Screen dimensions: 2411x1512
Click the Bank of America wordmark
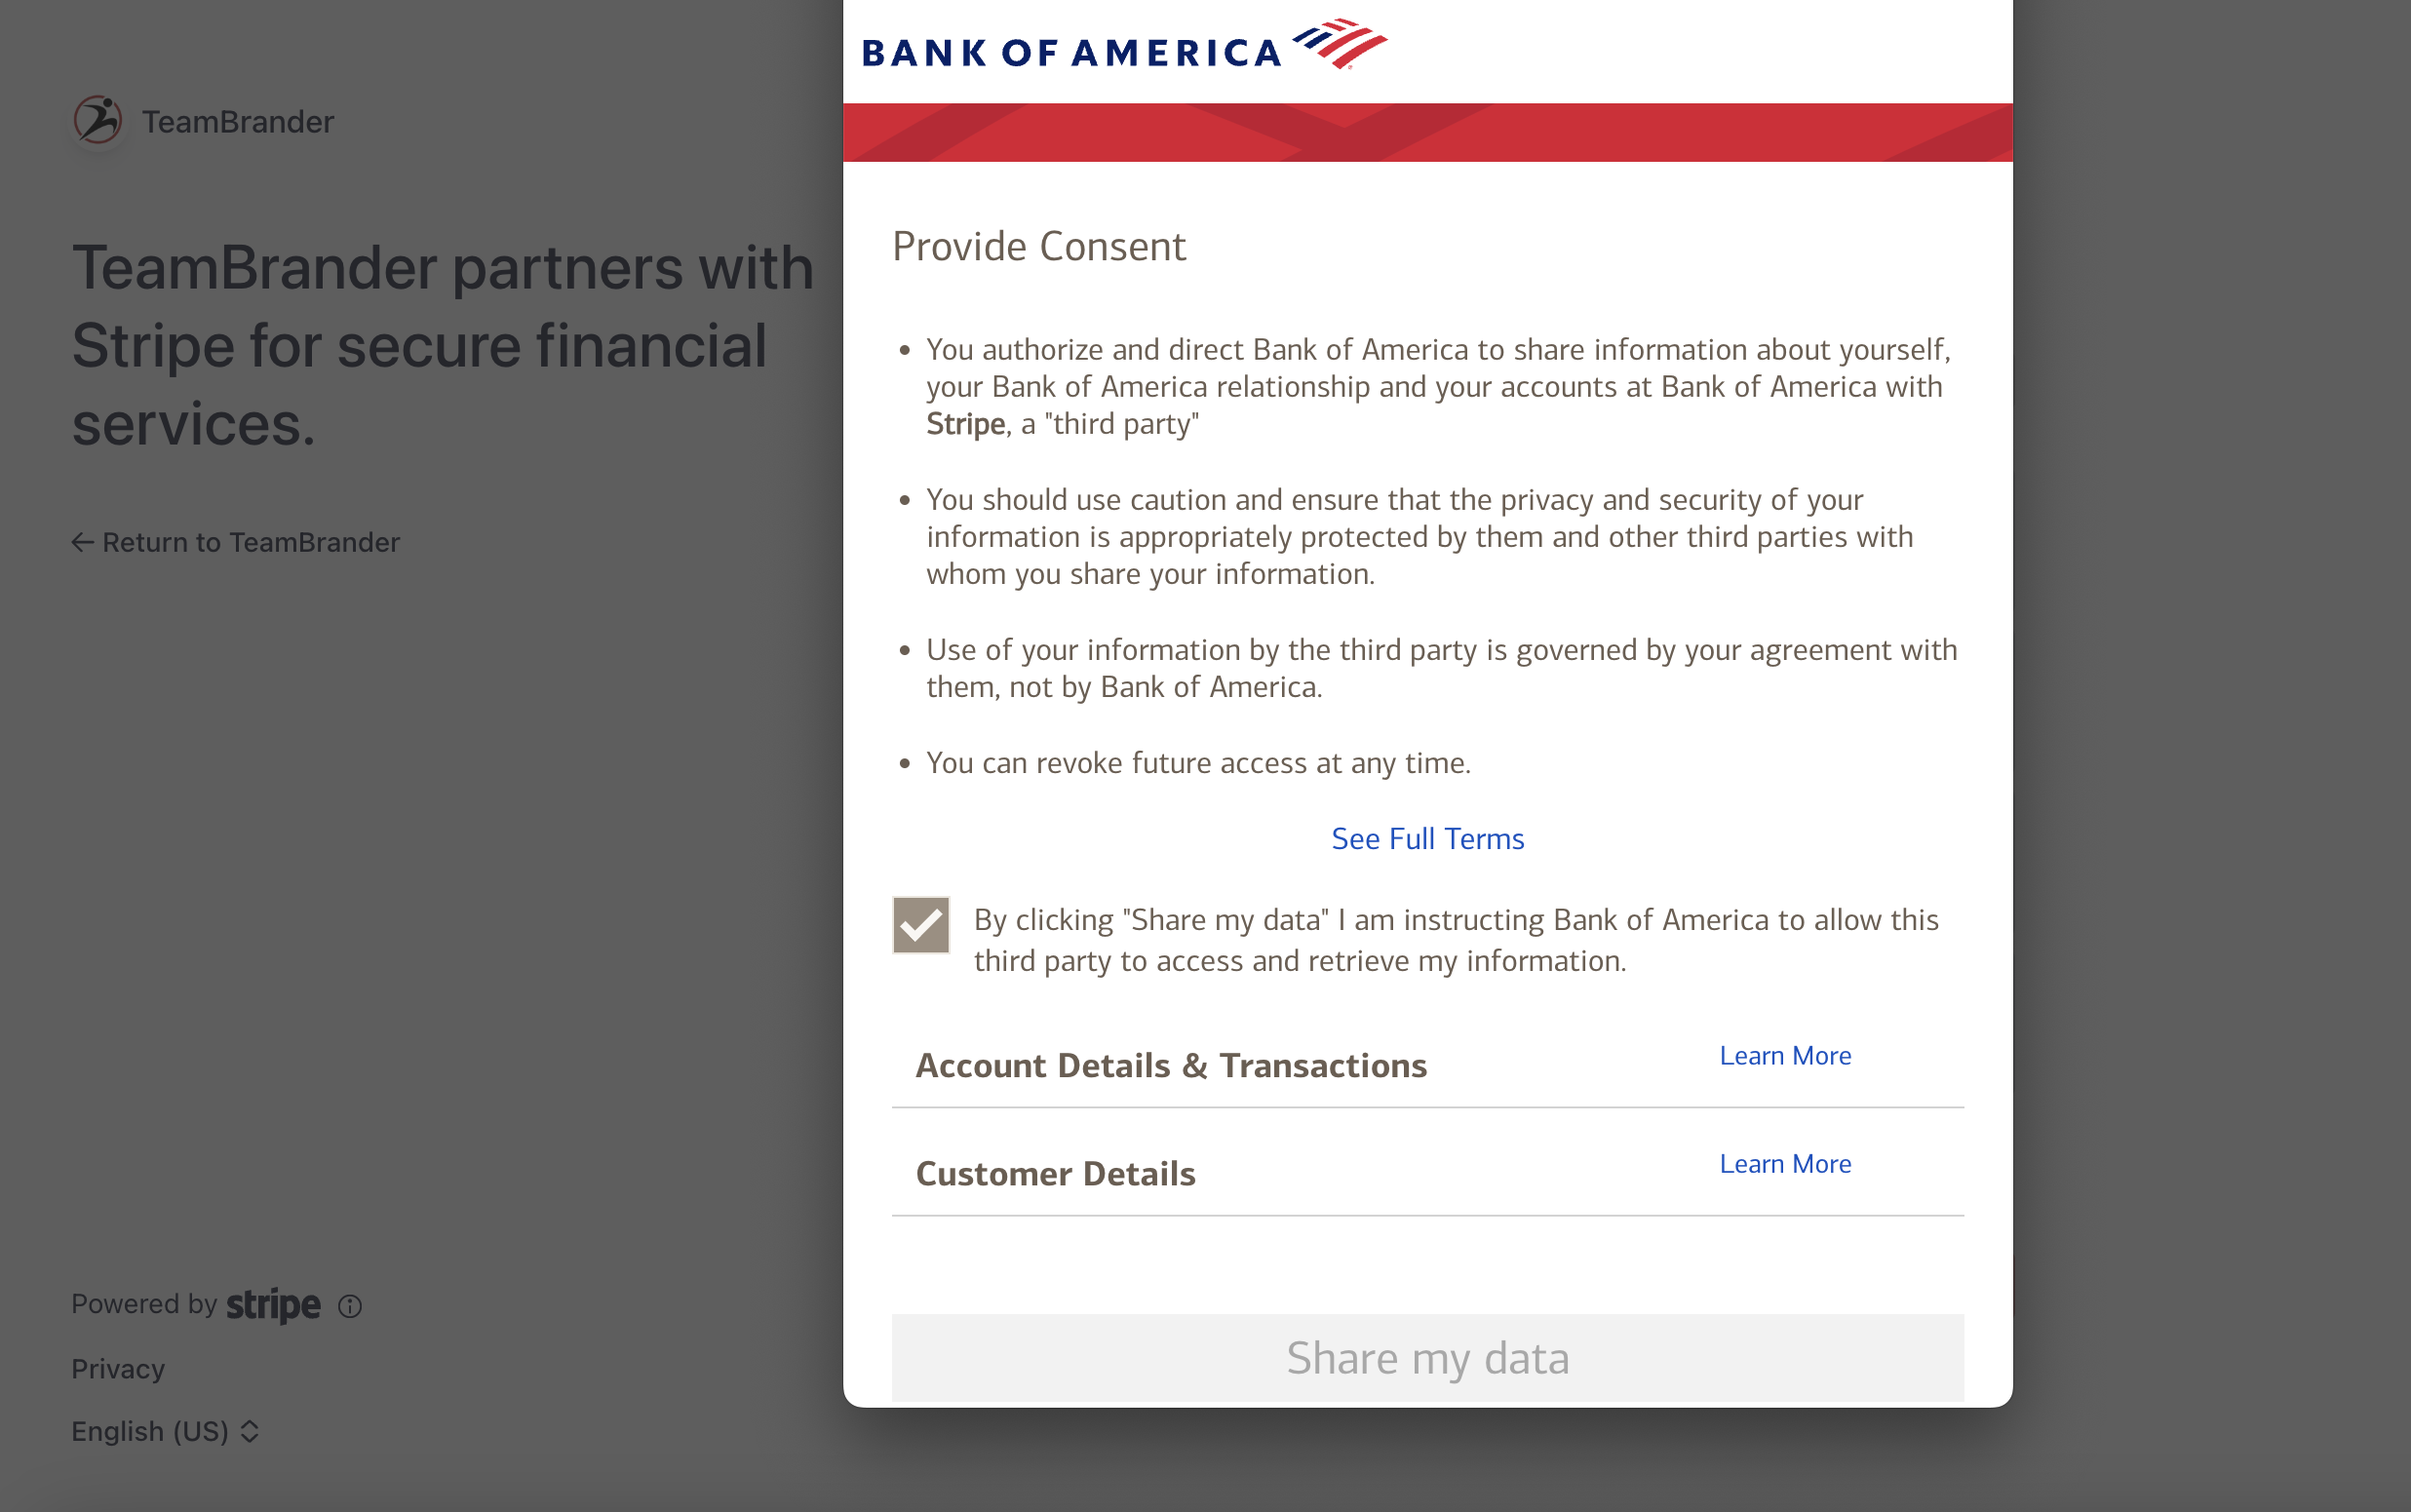1071,52
